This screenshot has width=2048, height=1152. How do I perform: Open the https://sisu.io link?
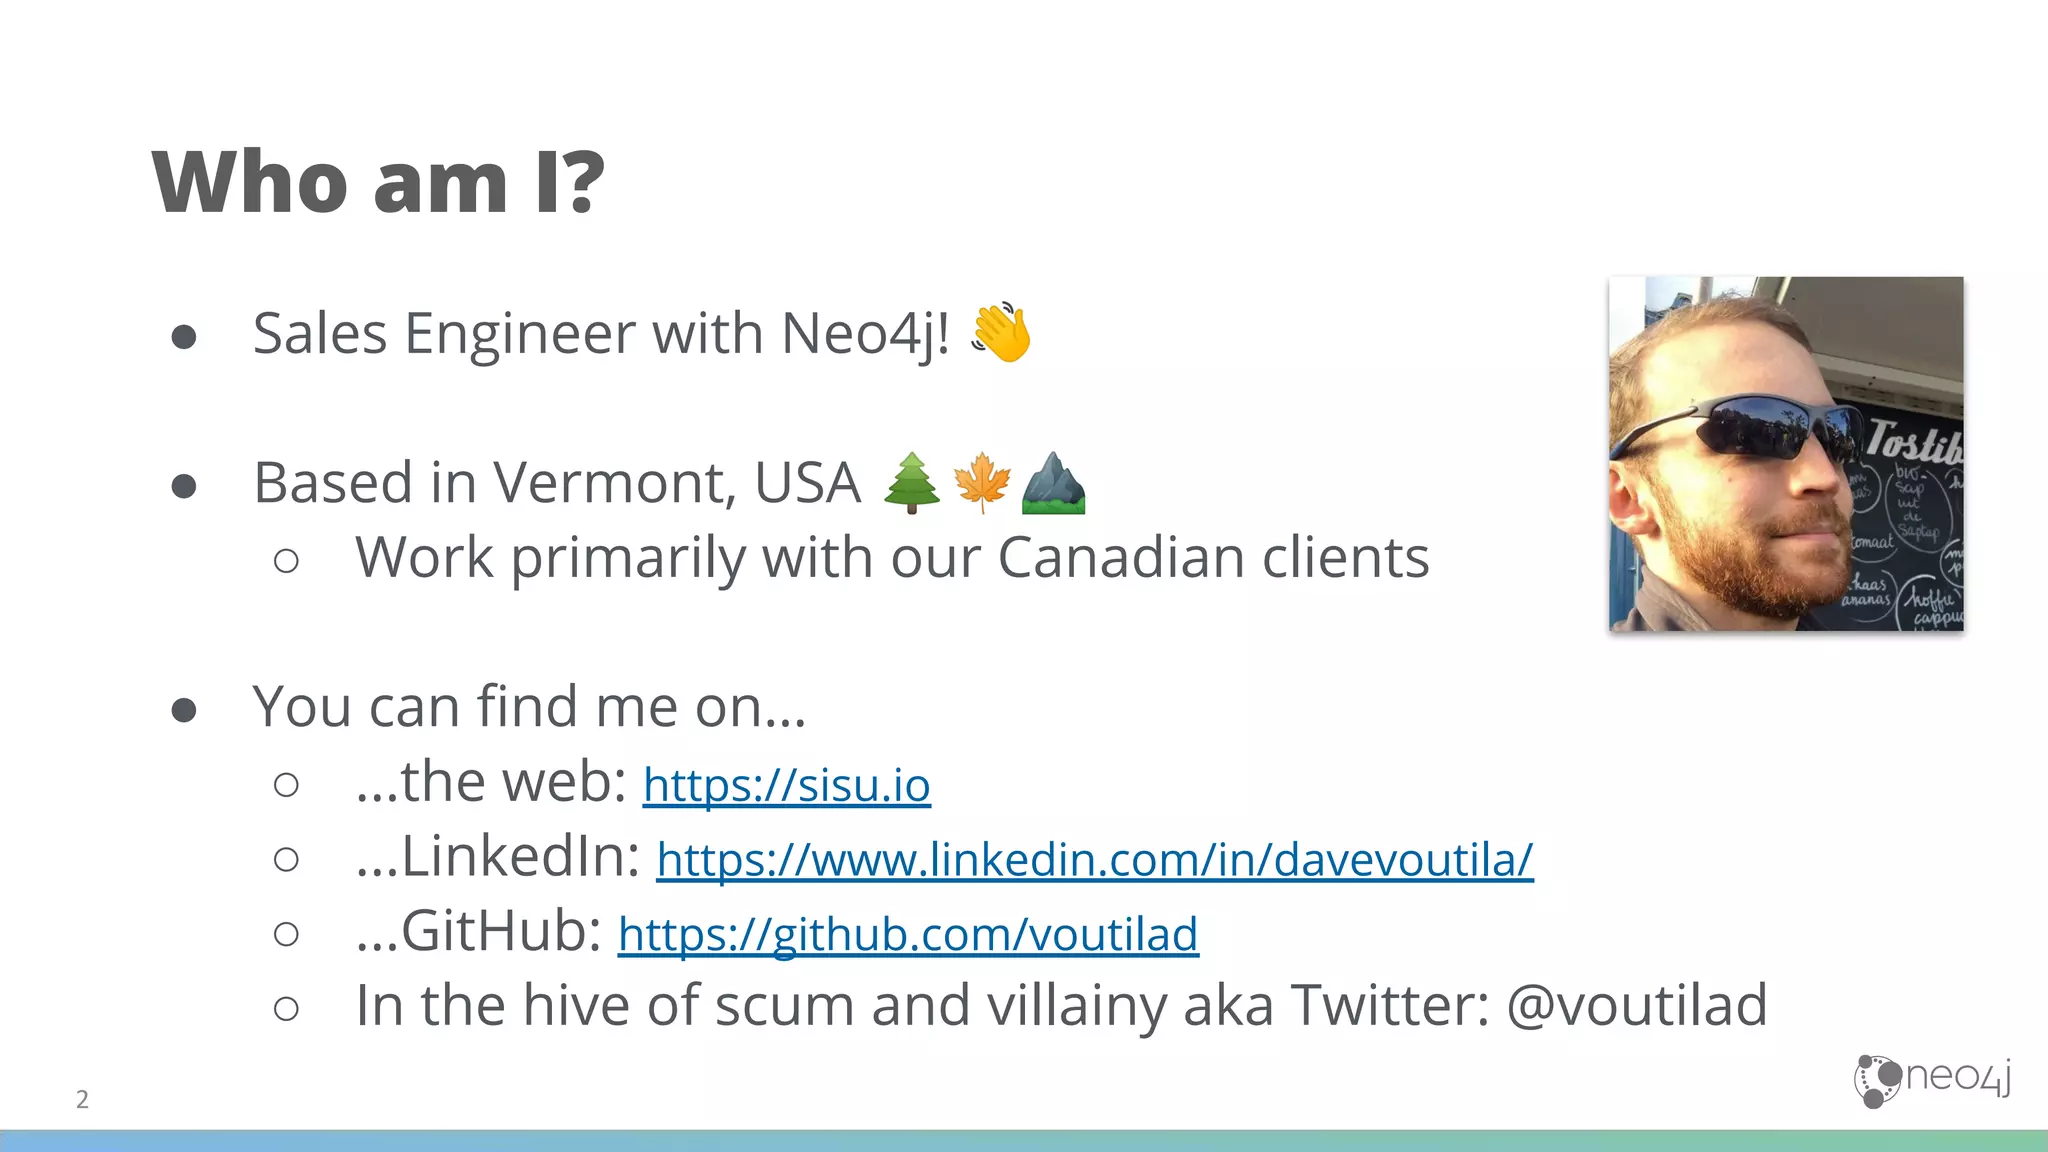(x=786, y=785)
